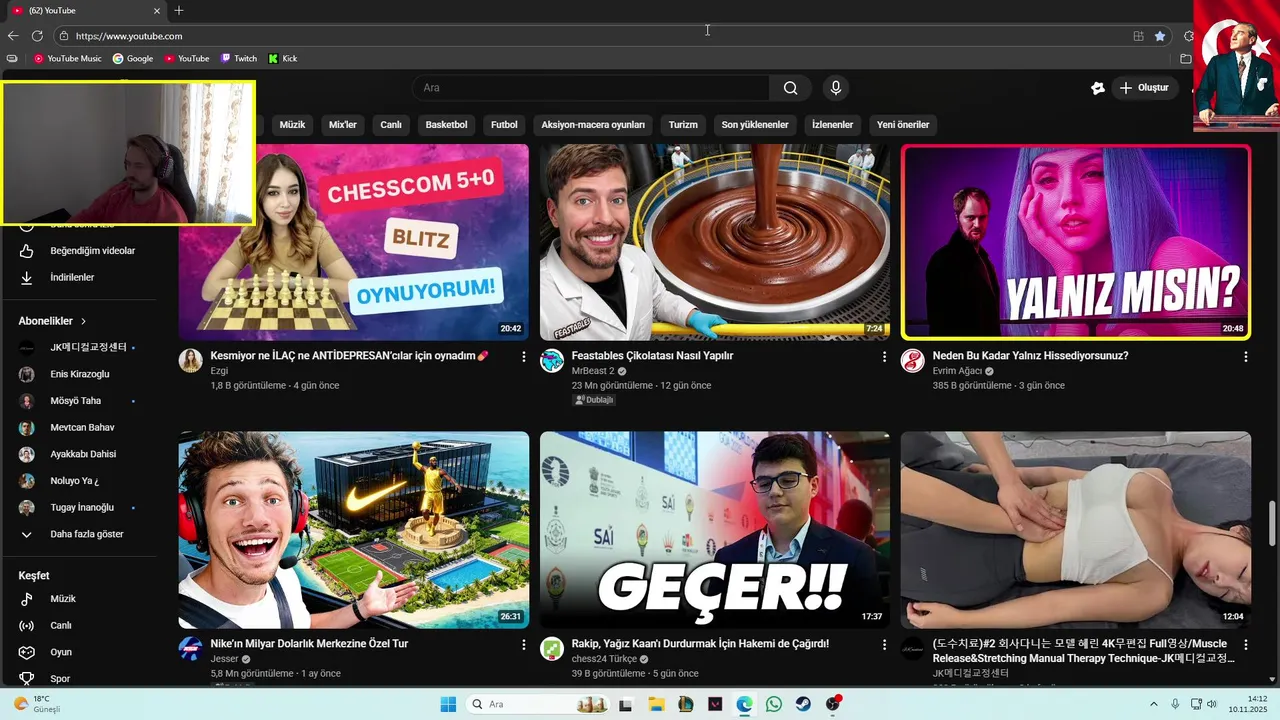The height and width of the screenshot is (720, 1280).
Task: Select the Turizm filter chip
Action: pos(683,125)
